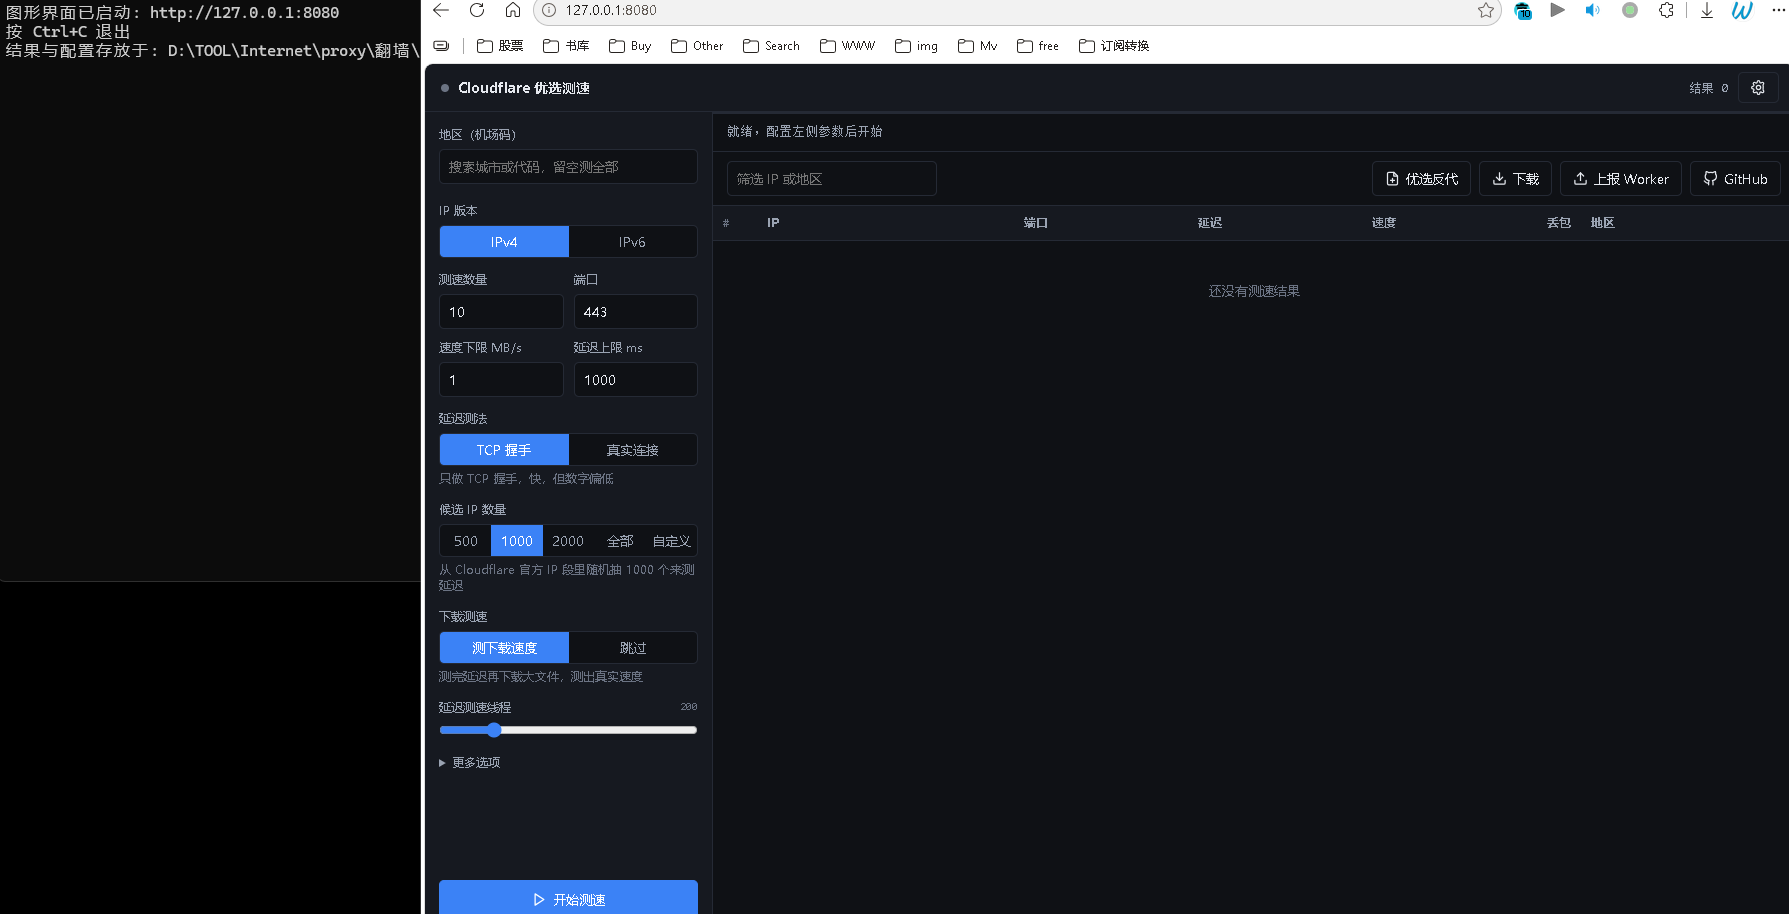Open the settings gear in Cloudflare 优选测速 header
Screen dimensions: 1789x914
[x=1758, y=88]
